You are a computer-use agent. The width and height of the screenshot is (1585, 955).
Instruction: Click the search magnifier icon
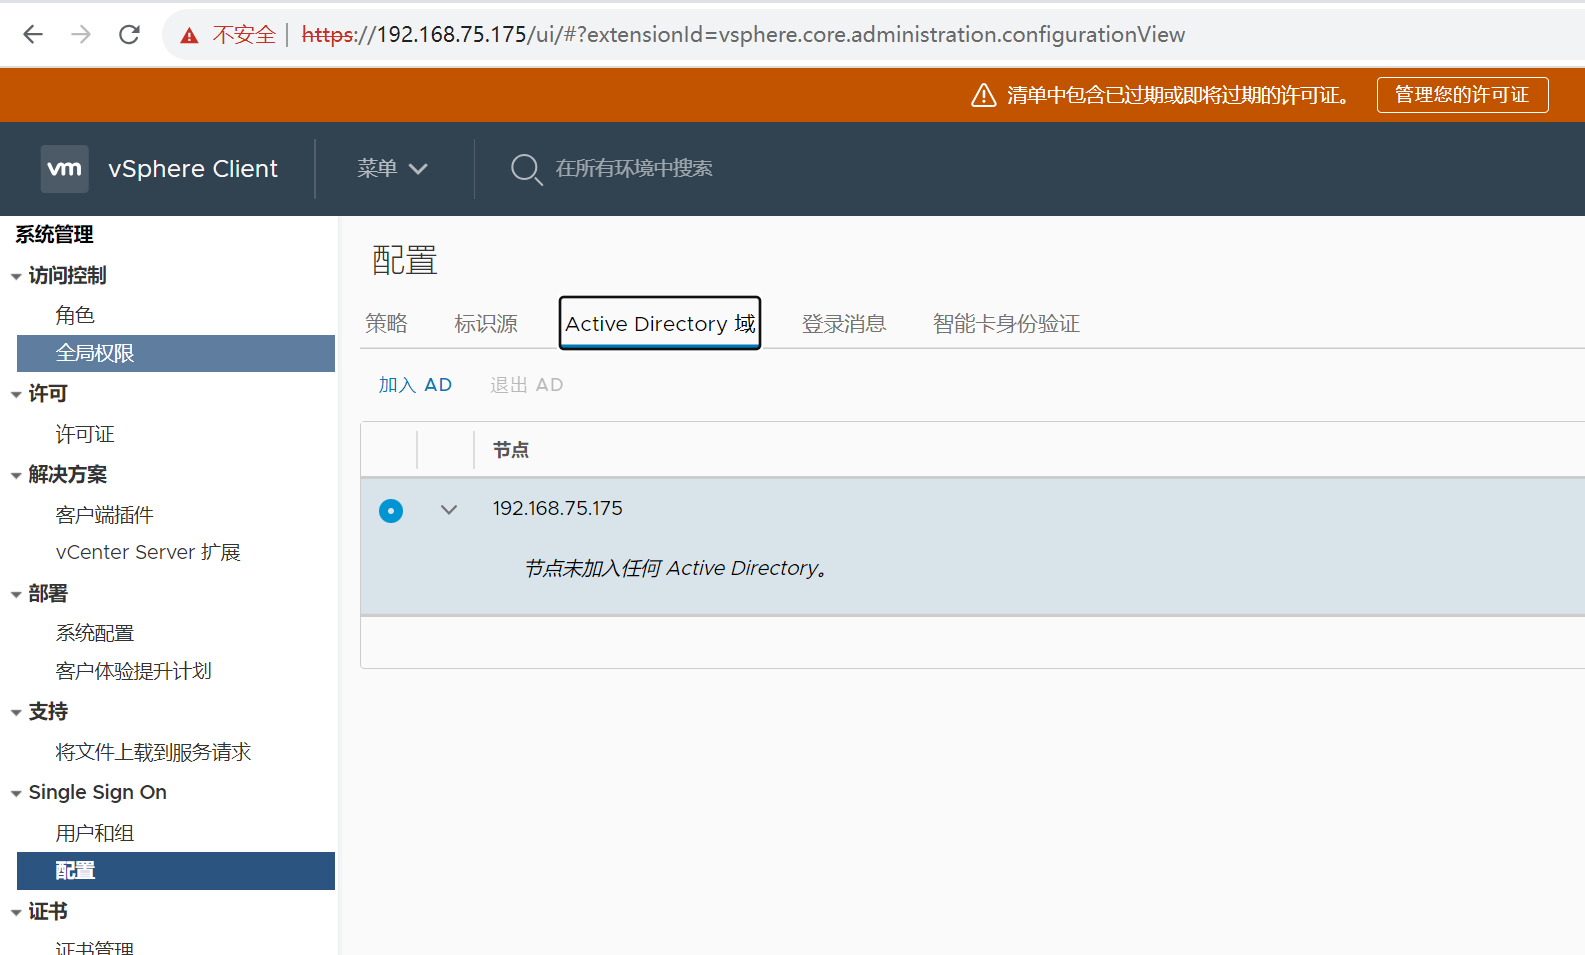[526, 169]
